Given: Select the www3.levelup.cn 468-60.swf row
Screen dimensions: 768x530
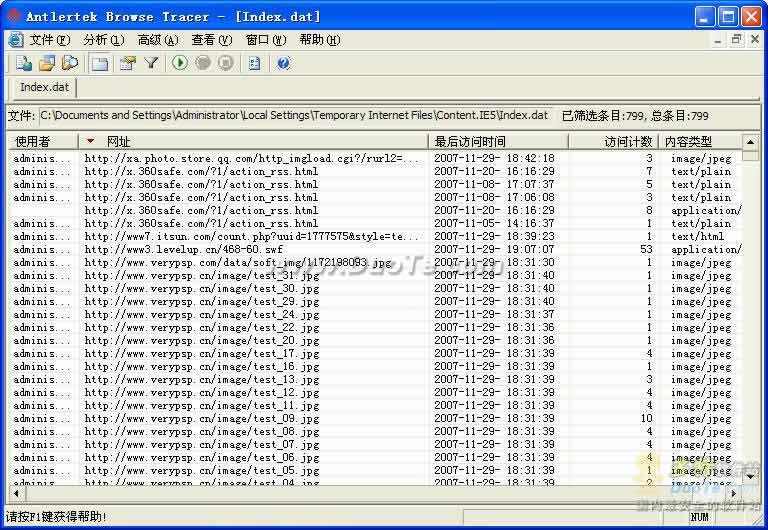Looking at the screenshot, I should pyautogui.click(x=375, y=249).
